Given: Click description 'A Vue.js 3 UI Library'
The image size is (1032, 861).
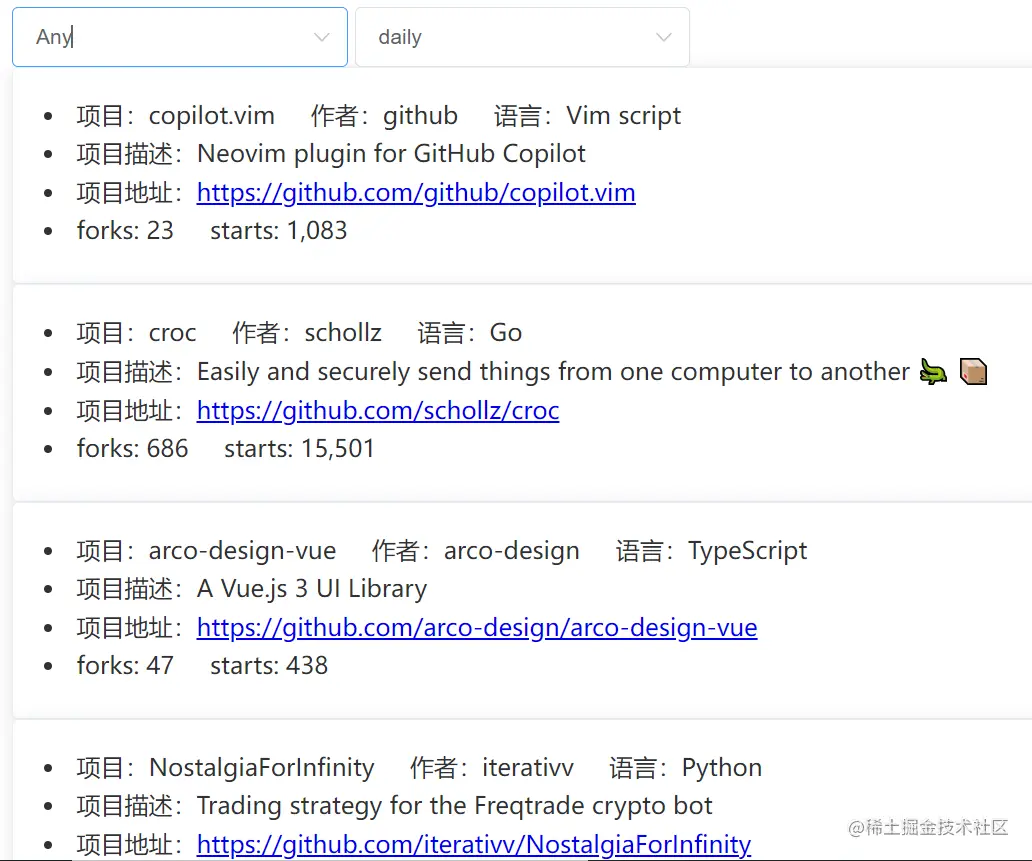Looking at the screenshot, I should click(x=312, y=588).
